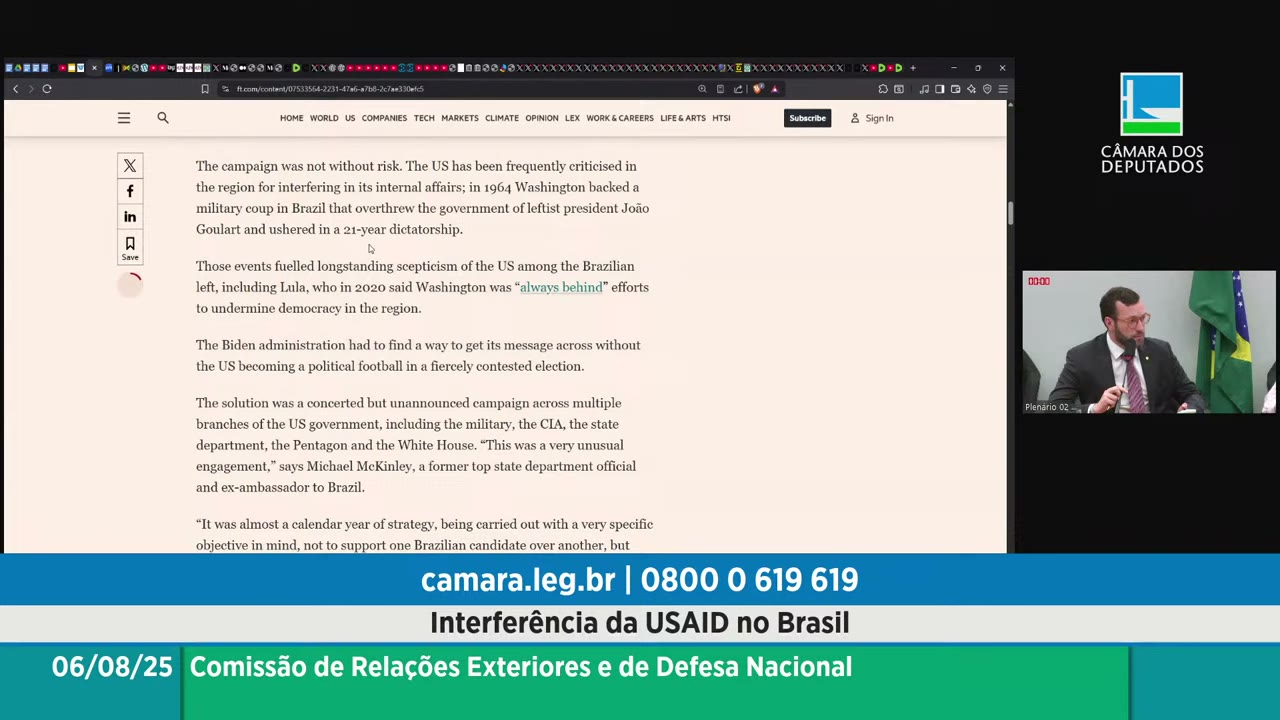Open WORK & CAREERS section
Image resolution: width=1280 pixels, height=720 pixels.
pos(620,118)
